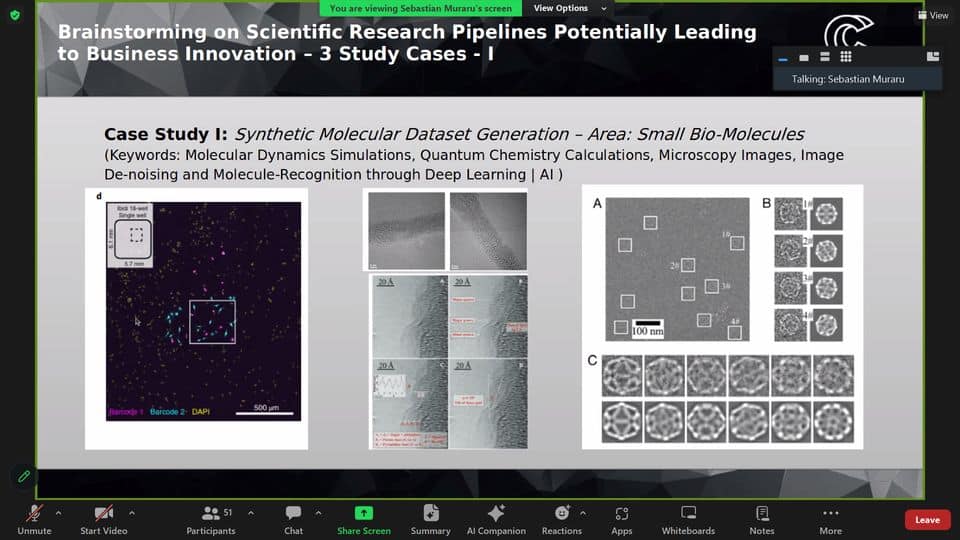
Task: Open the View Options dropdown
Action: 560,8
